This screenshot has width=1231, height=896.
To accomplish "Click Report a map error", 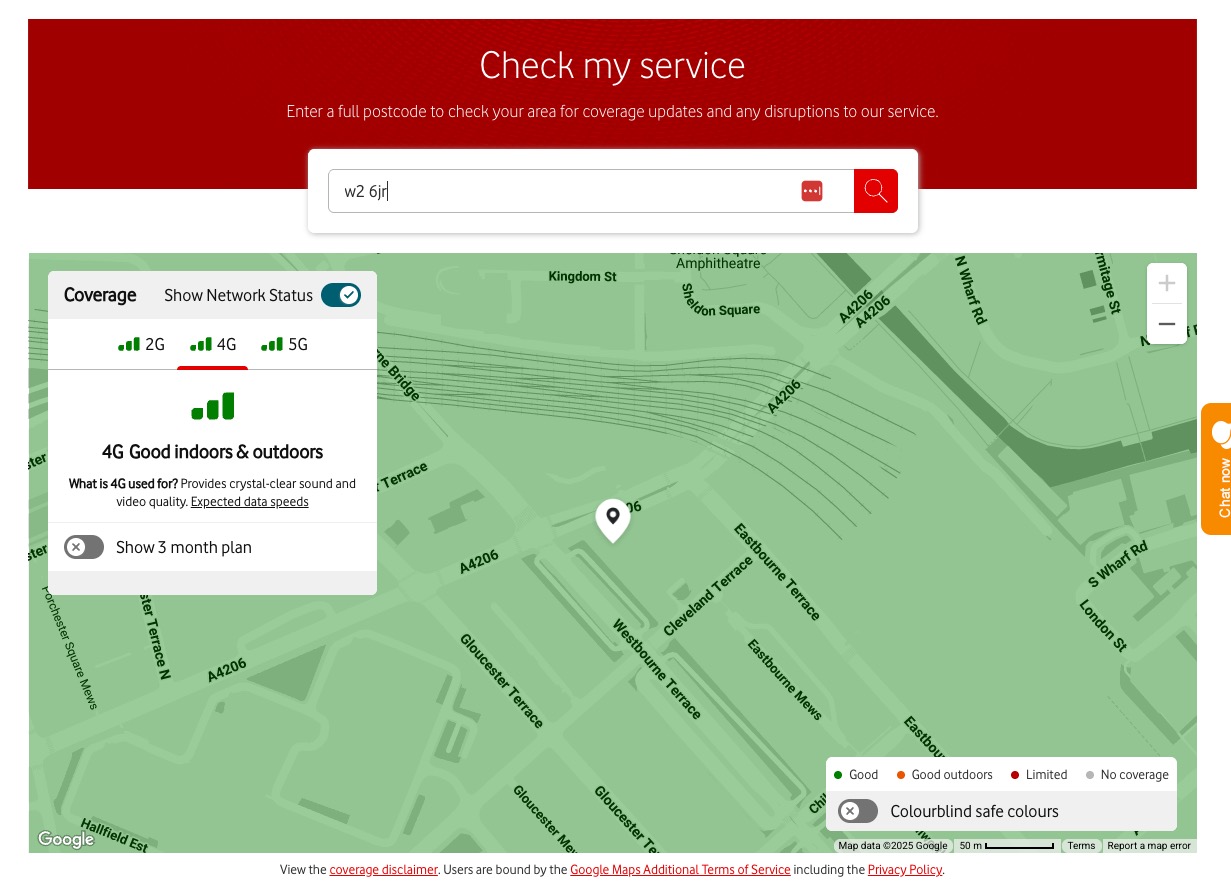I will coord(1149,846).
